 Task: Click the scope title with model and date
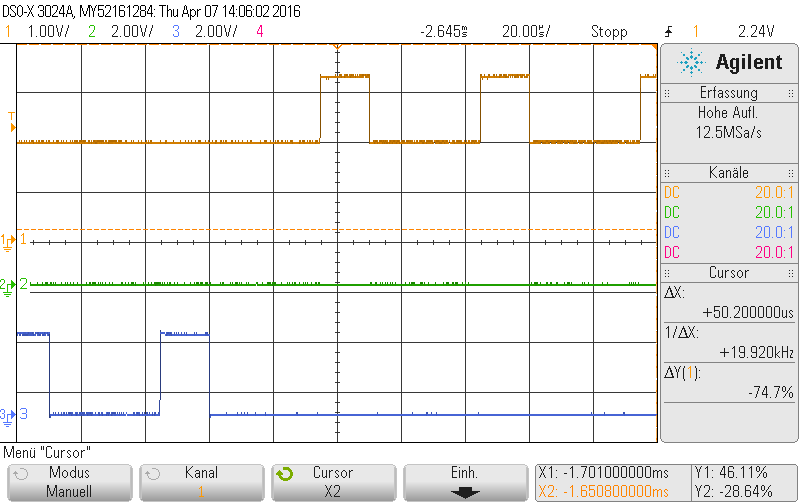(x=152, y=11)
